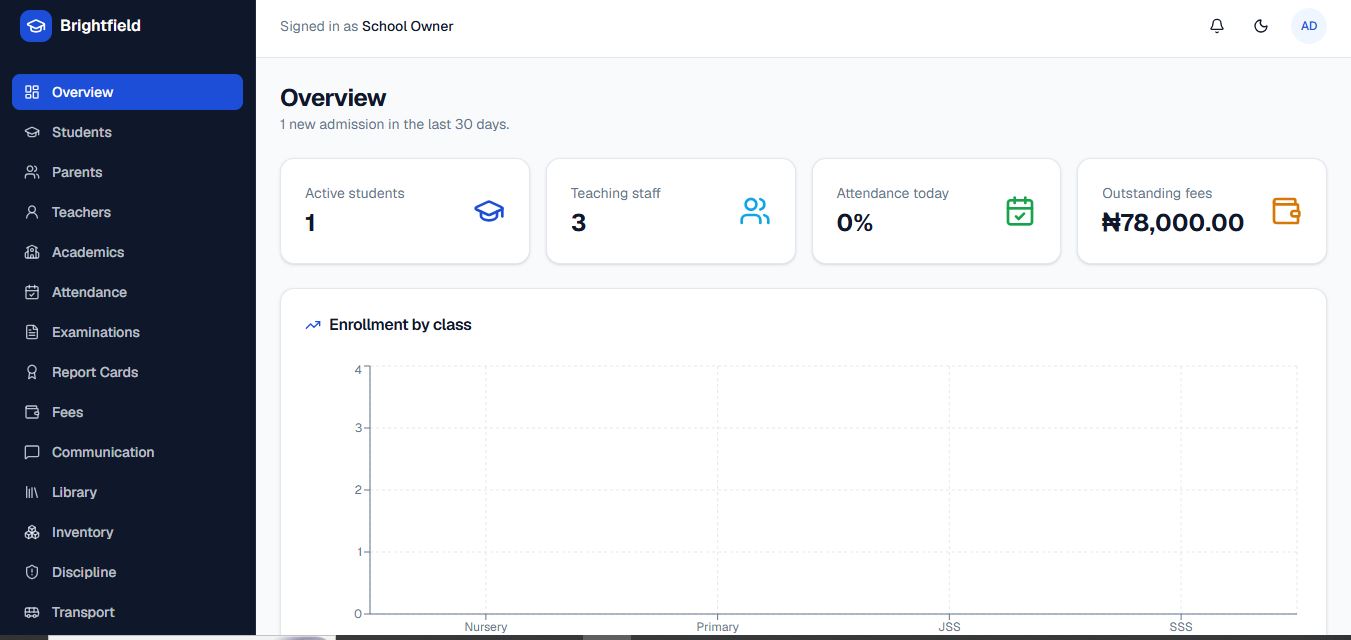
Task: Go to Attendance in the sidebar
Action: point(127,292)
